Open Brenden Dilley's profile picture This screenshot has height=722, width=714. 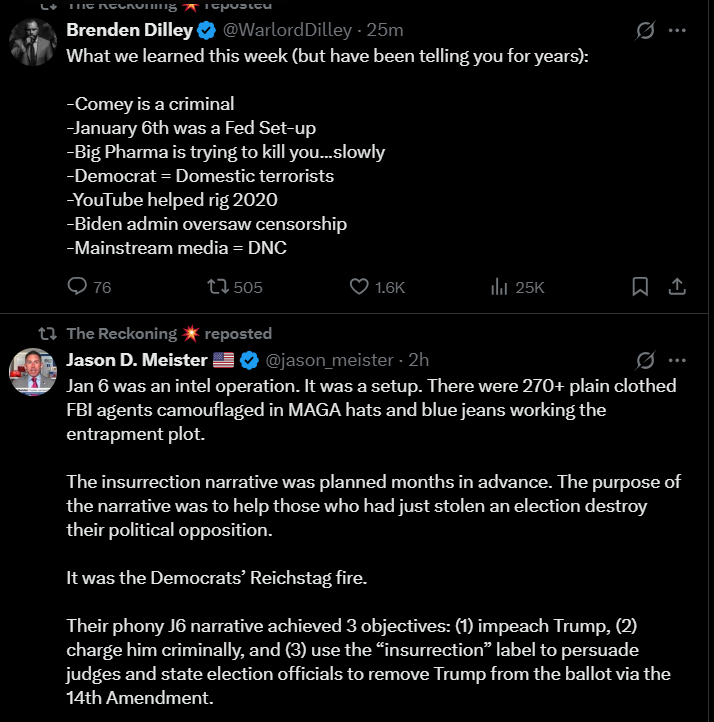[x=33, y=42]
